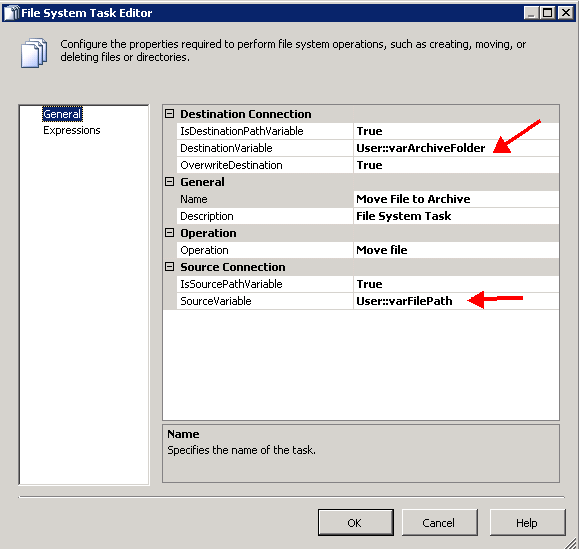The image size is (579, 549).
Task: Edit the Name field Move File to Archive
Action: click(x=456, y=199)
